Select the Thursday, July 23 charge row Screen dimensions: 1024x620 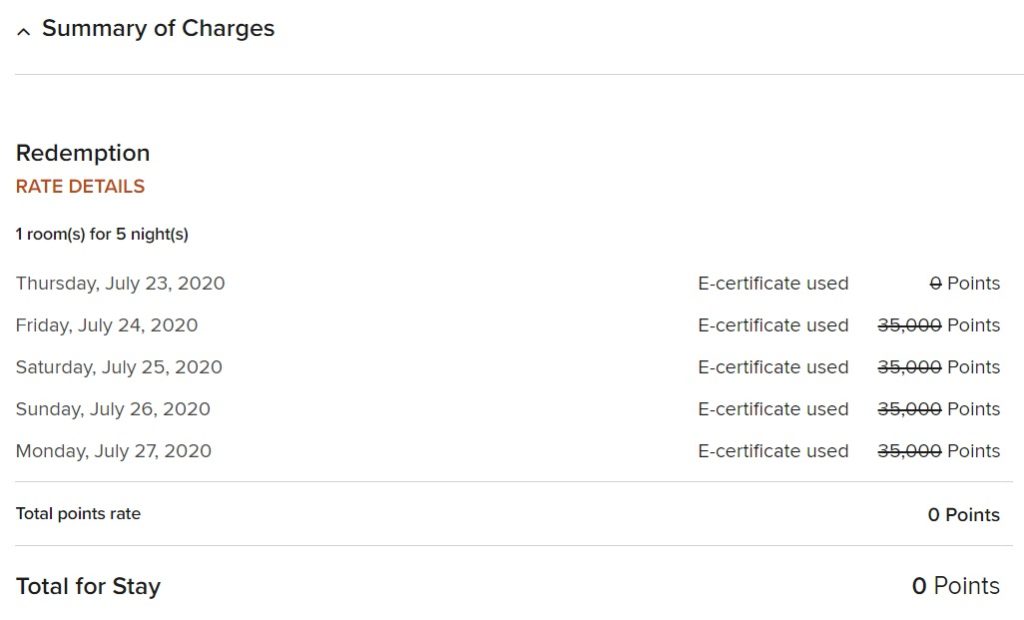click(x=120, y=283)
